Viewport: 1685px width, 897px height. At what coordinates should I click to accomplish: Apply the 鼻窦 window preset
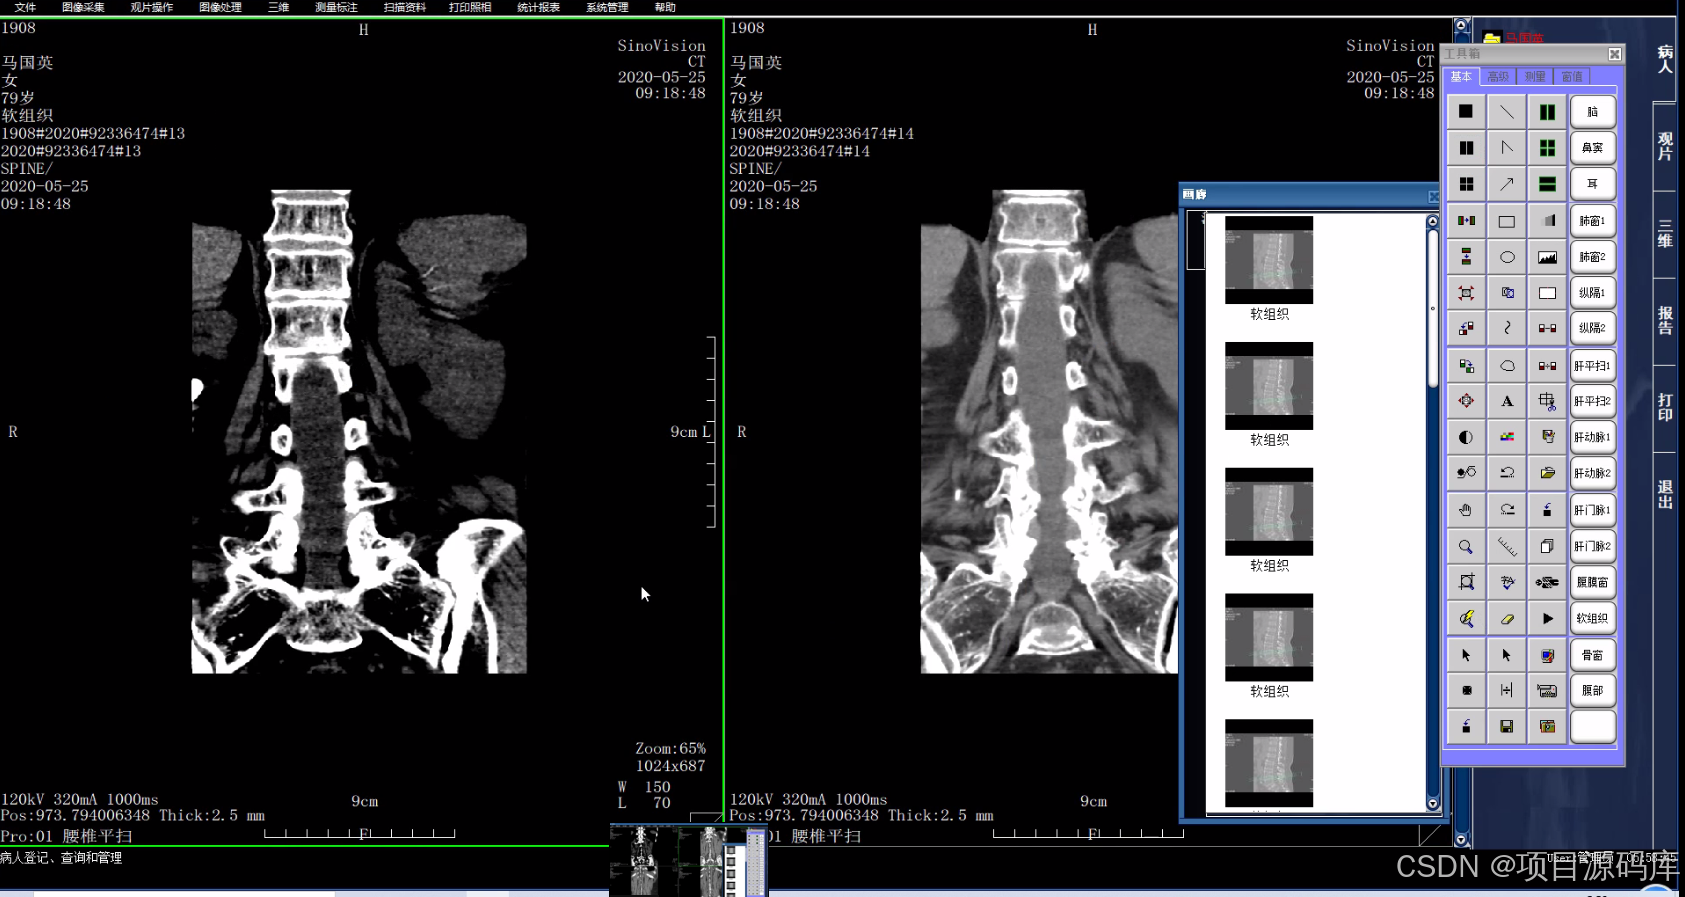point(1593,148)
